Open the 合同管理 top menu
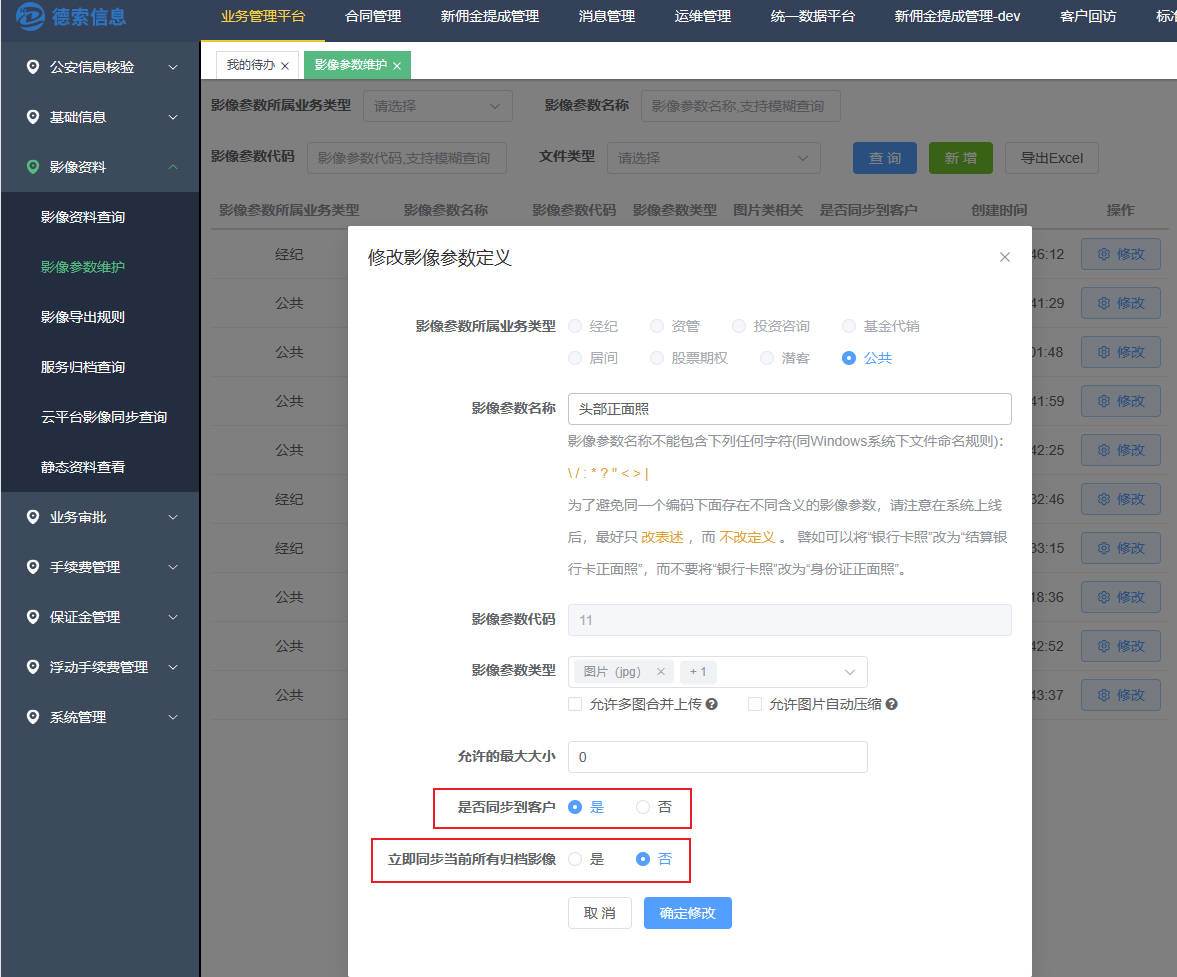The height and width of the screenshot is (977, 1177). [x=373, y=17]
